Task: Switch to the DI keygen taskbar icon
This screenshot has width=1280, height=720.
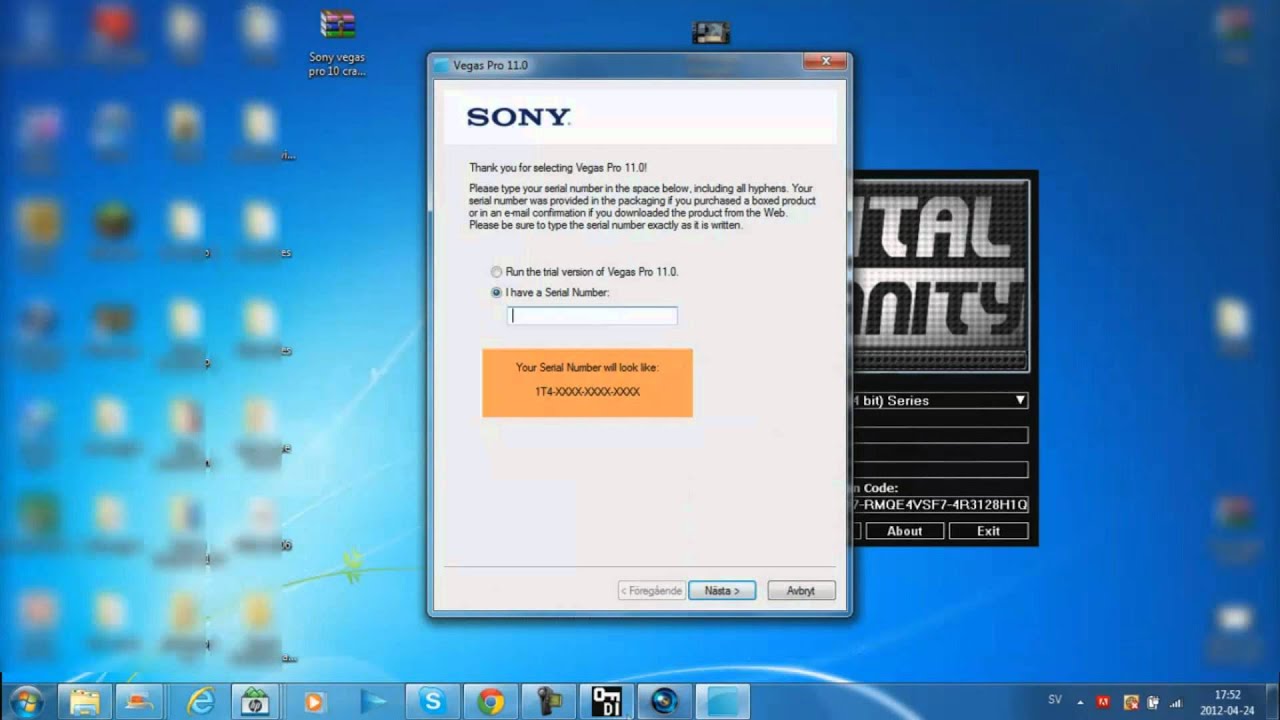Action: tap(607, 701)
